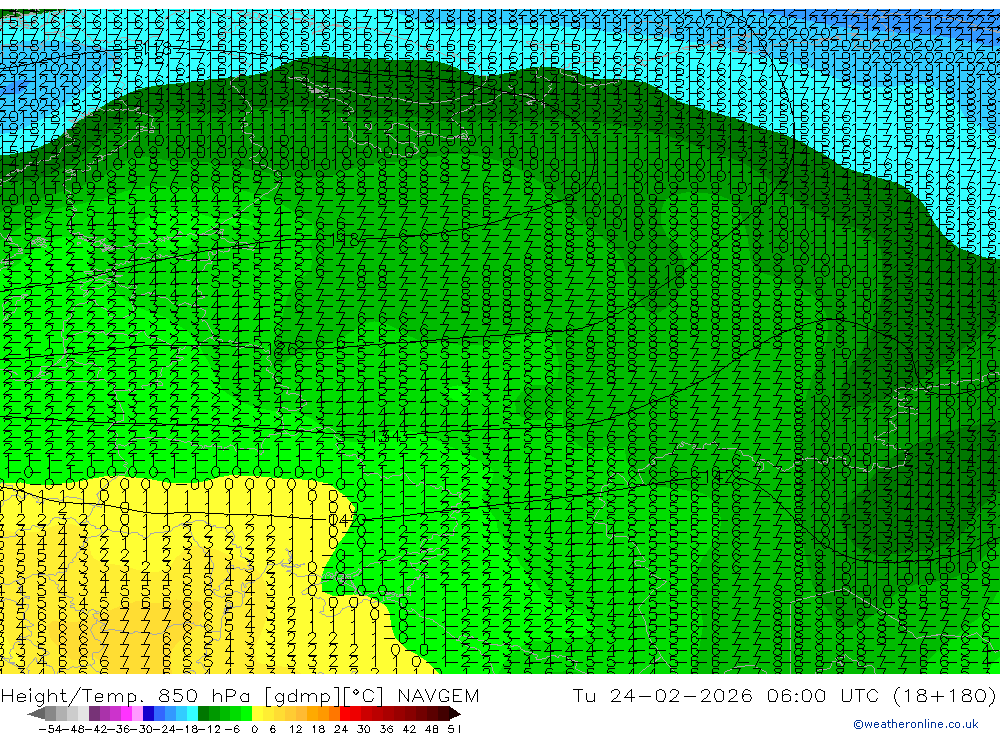1000x733 pixels.
Task: Click the 36 legend value
Action: coord(386,729)
